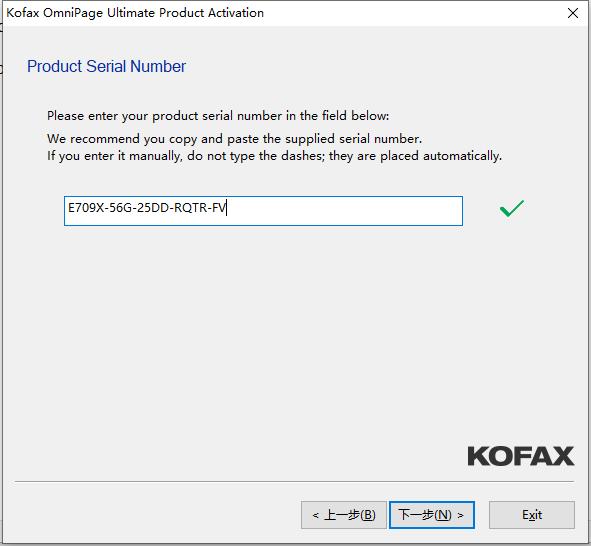This screenshot has width=591, height=546.
Task: Click the Exit button
Action: coord(532,515)
